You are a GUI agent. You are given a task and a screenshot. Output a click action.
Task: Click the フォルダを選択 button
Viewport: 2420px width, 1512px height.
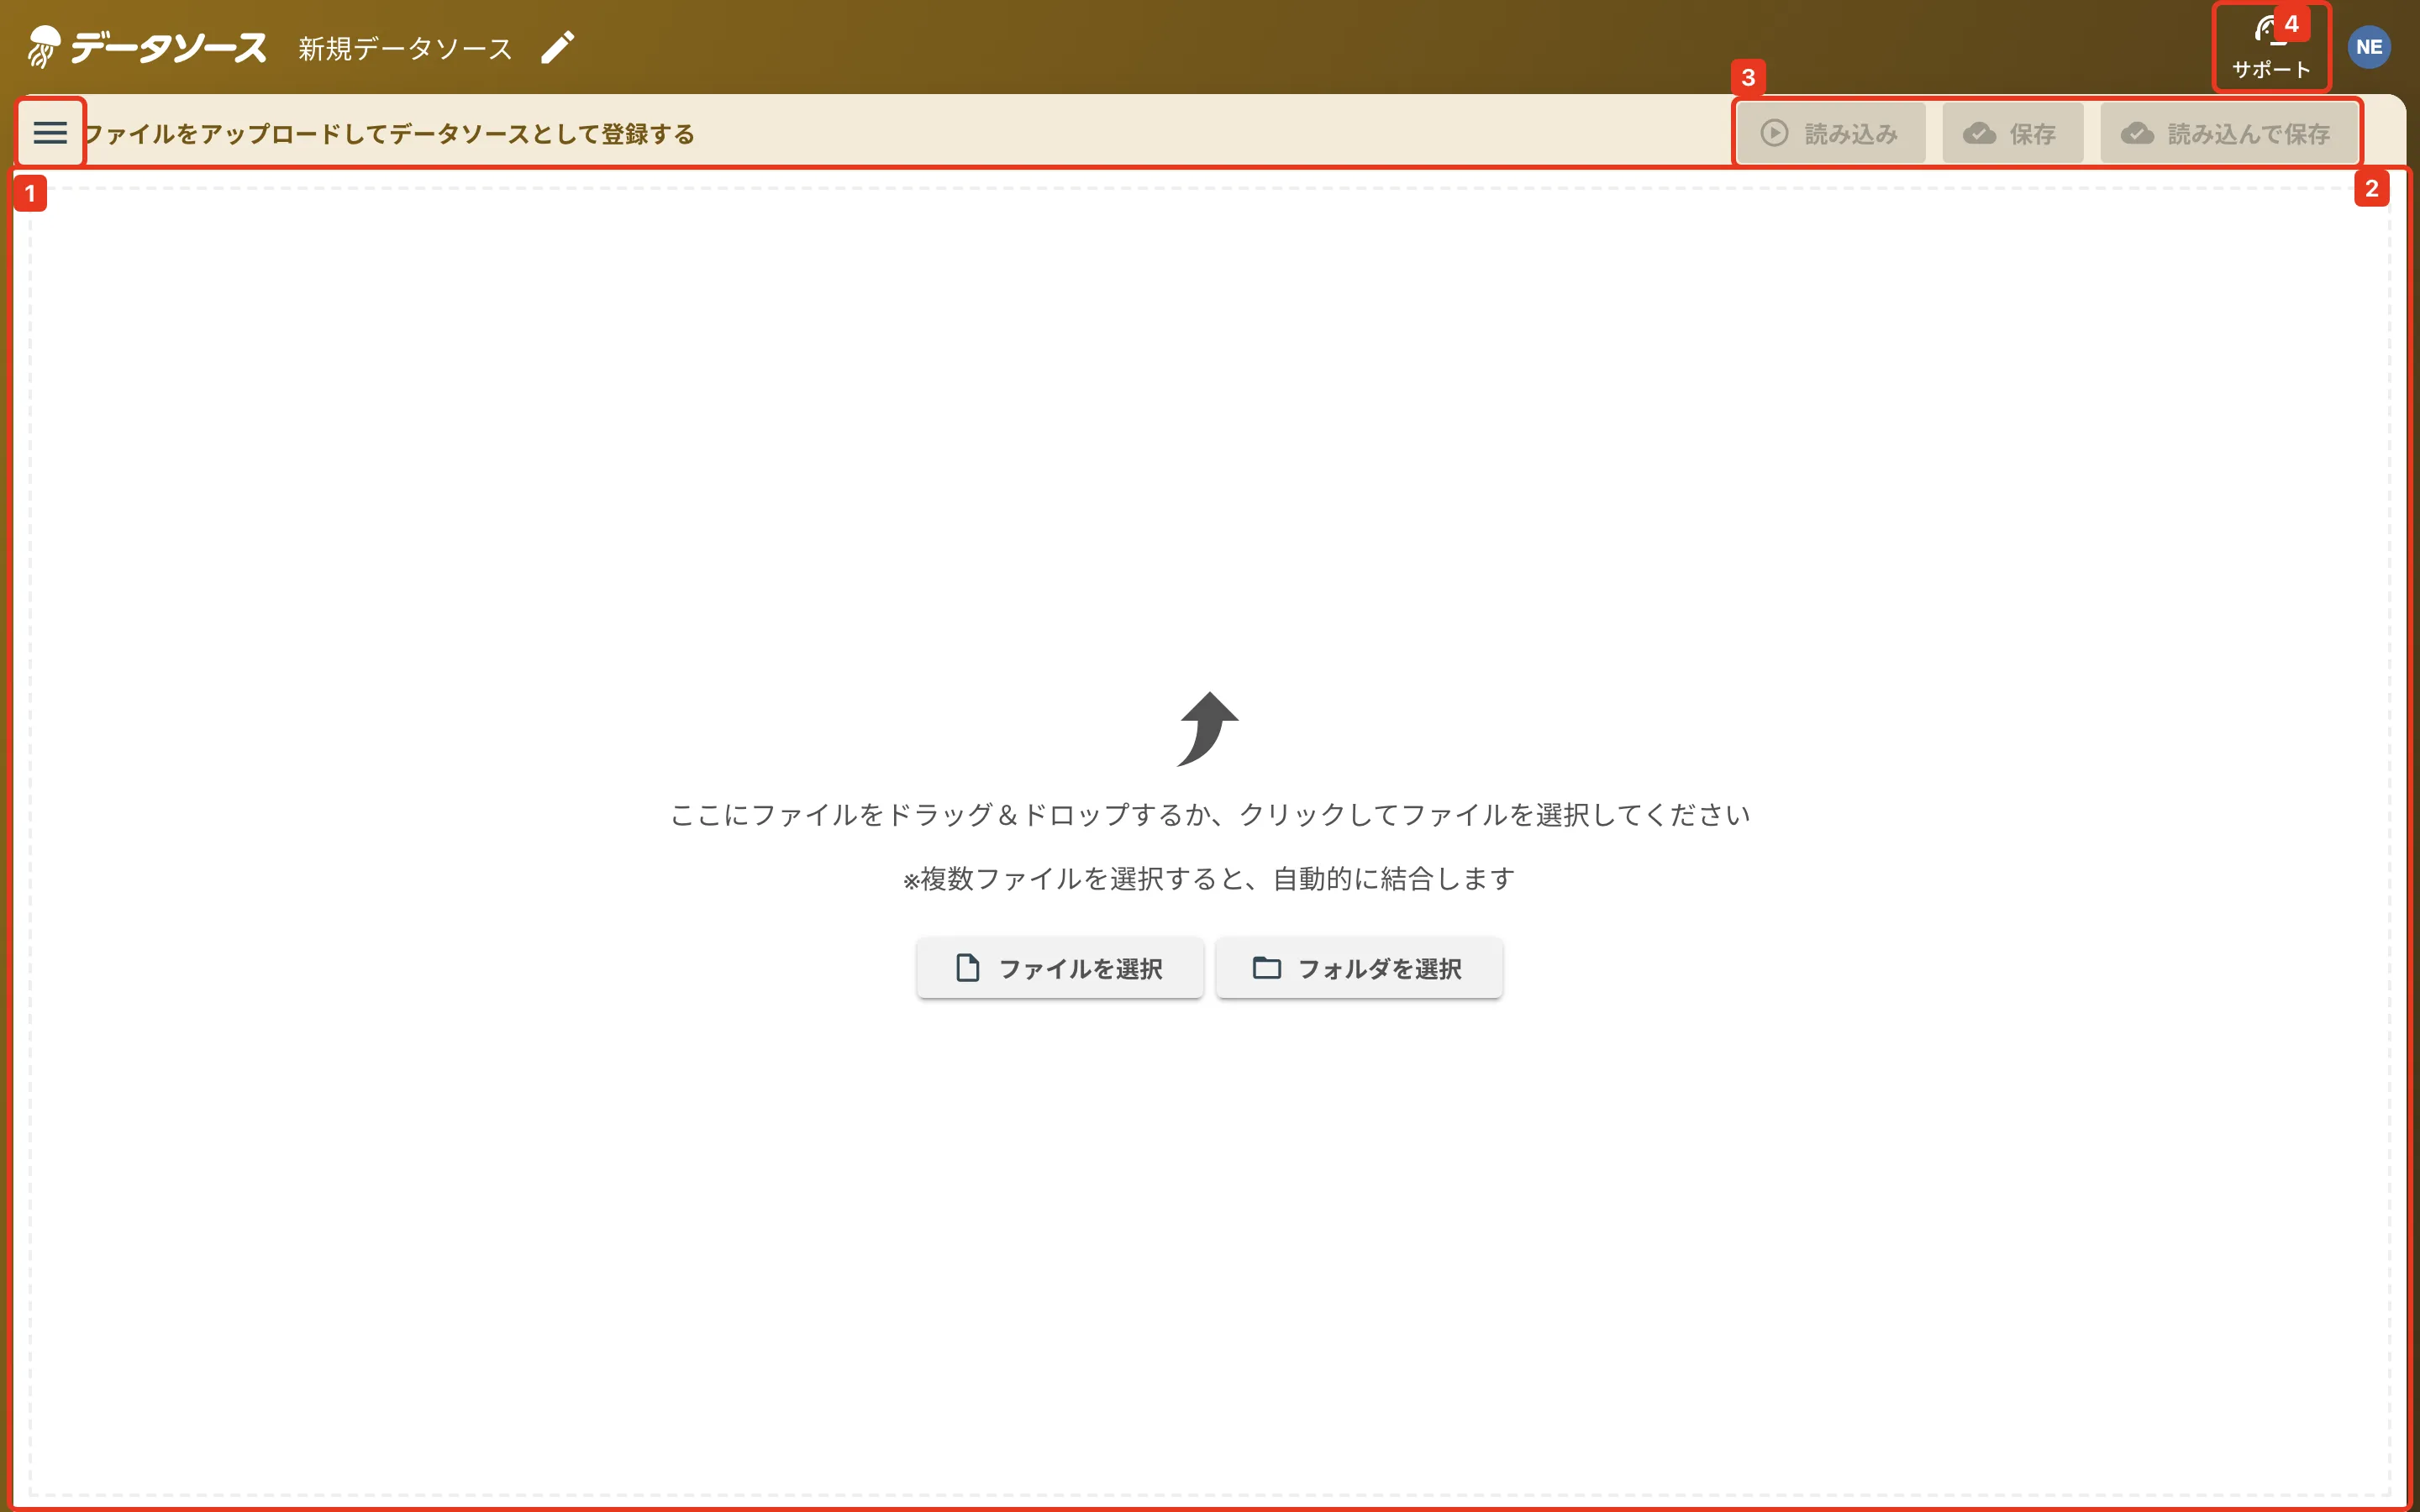pos(1359,968)
